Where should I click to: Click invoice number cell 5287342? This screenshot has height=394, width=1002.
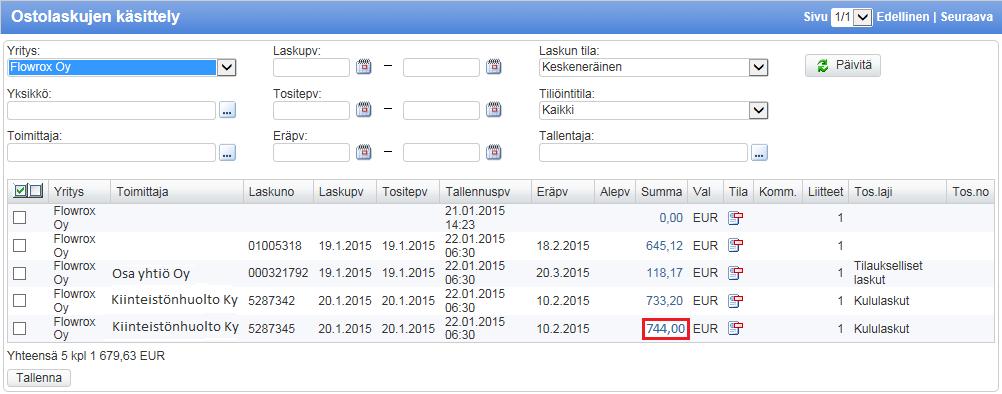[272, 301]
